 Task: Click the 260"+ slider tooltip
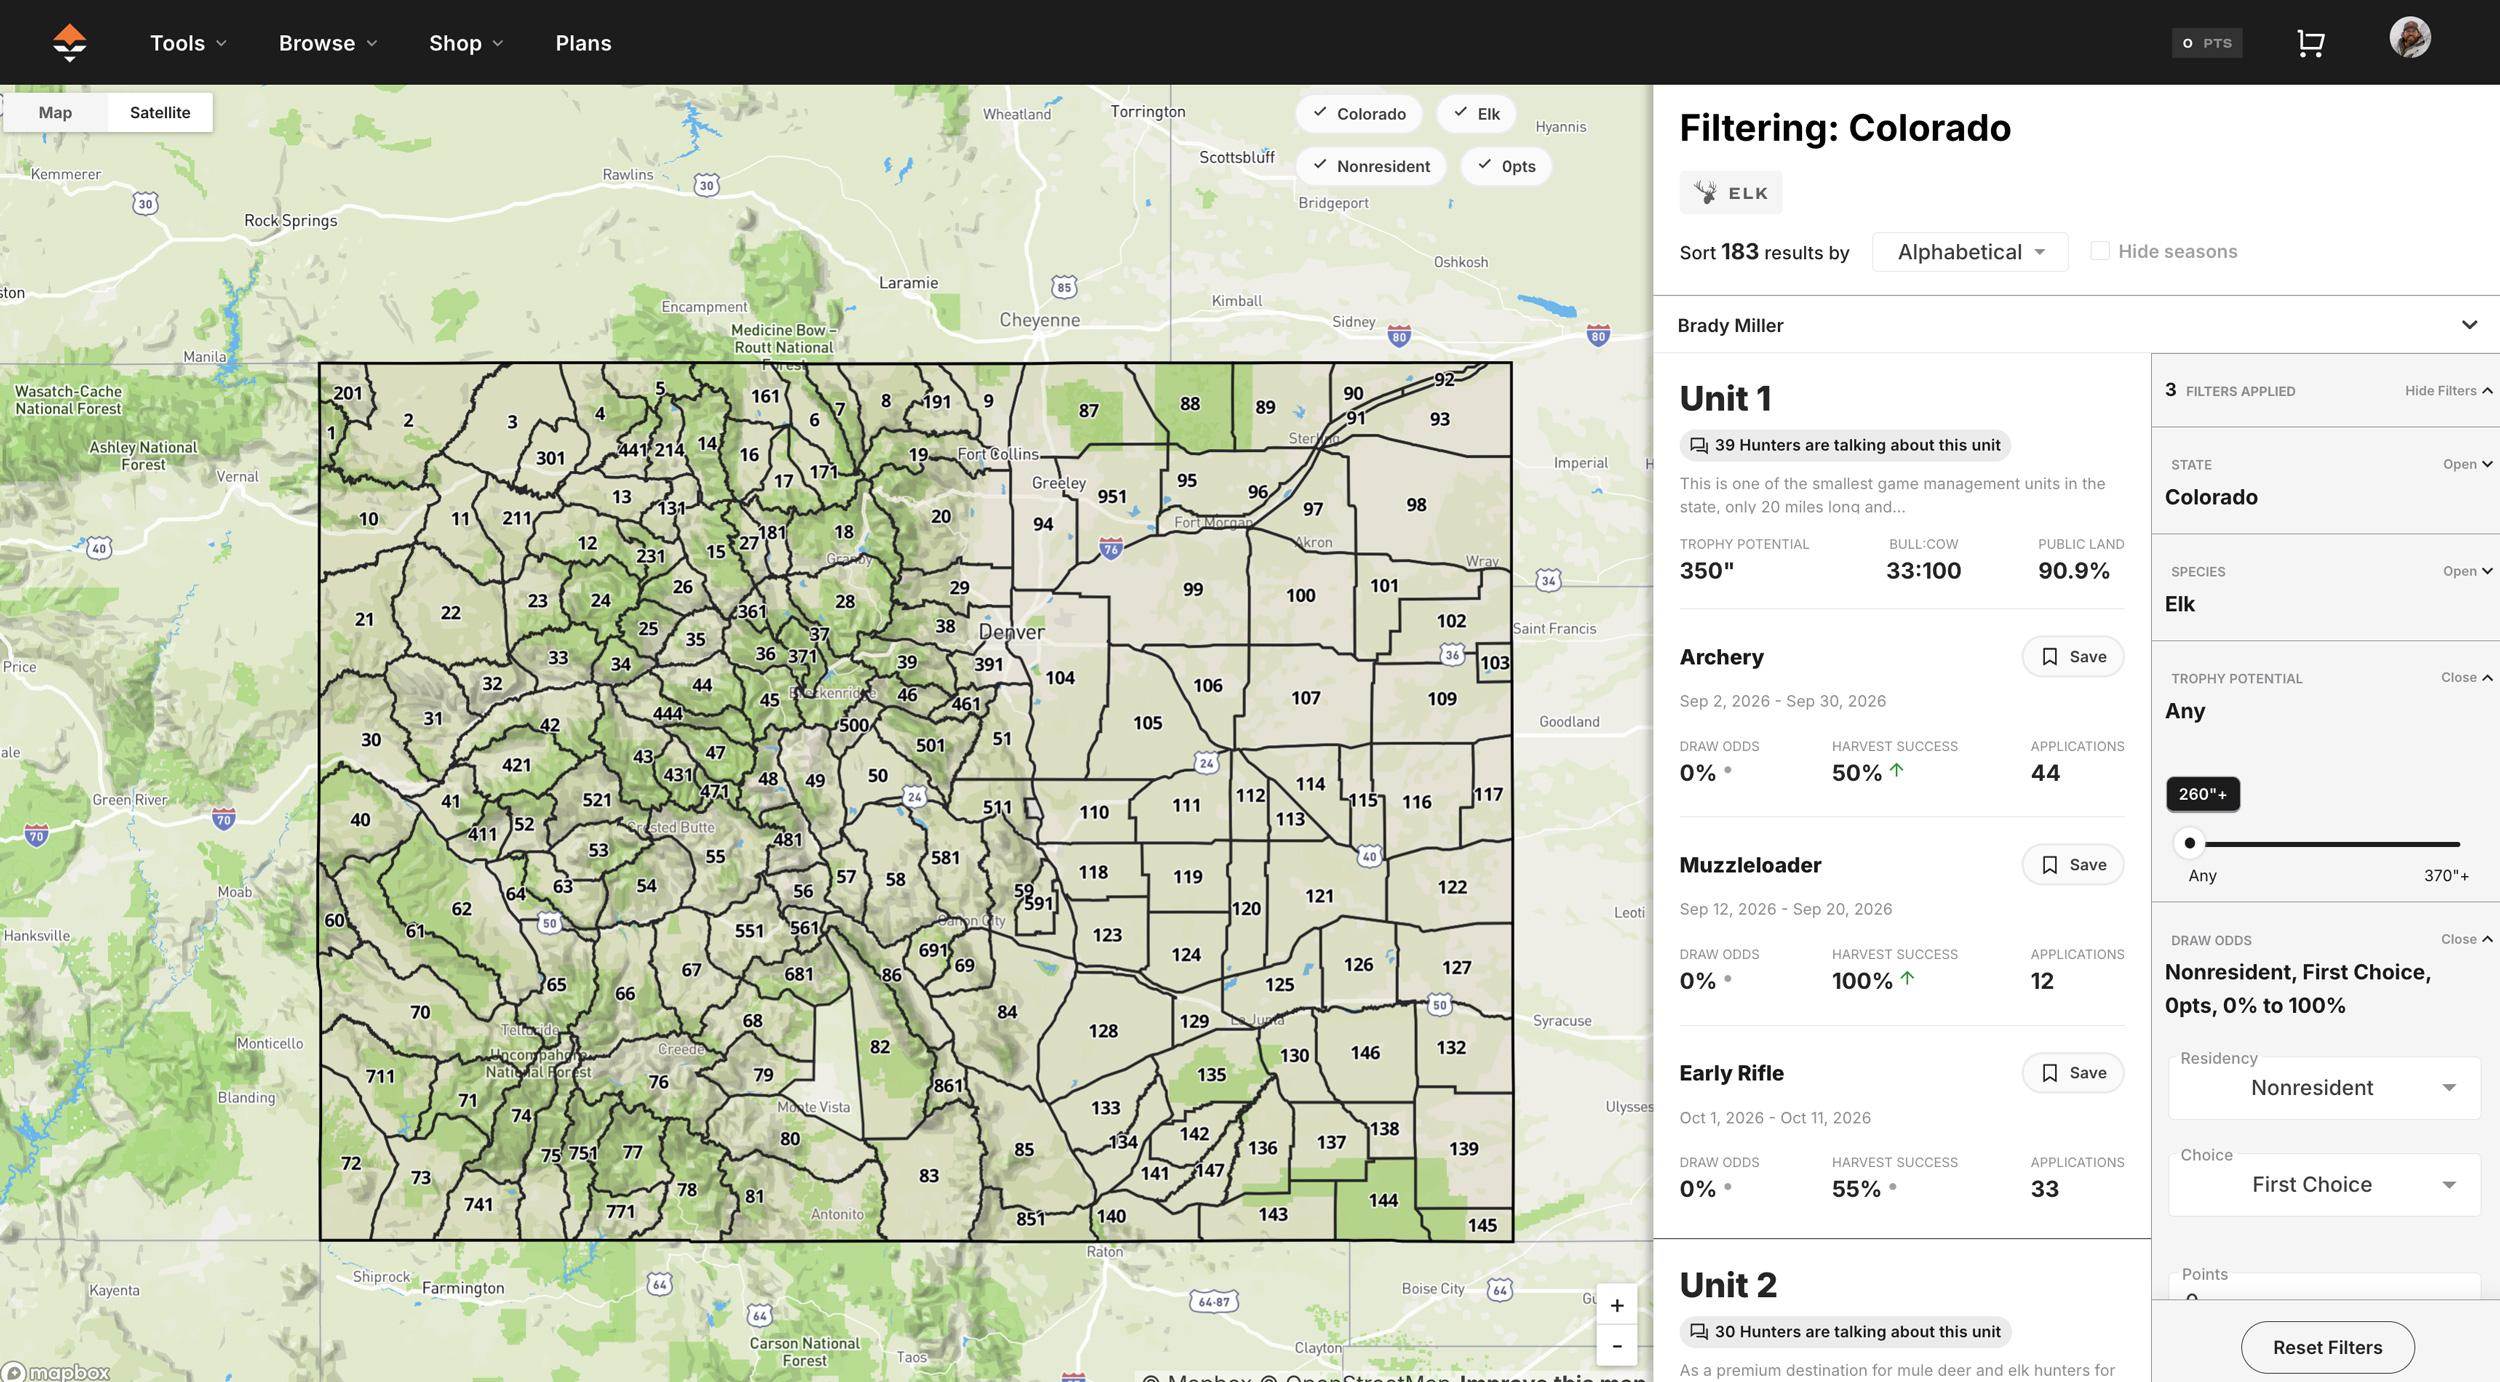2202,794
